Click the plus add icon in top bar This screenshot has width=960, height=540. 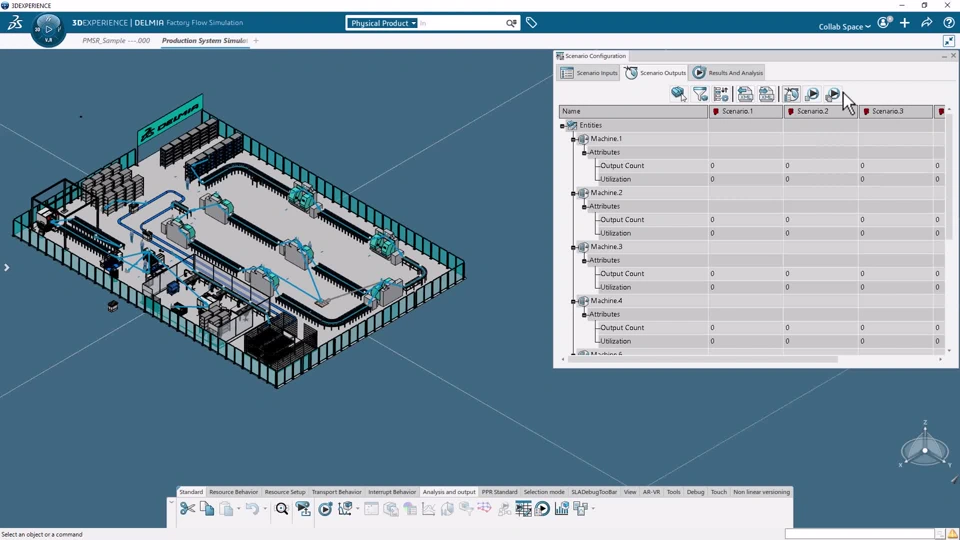coord(905,23)
